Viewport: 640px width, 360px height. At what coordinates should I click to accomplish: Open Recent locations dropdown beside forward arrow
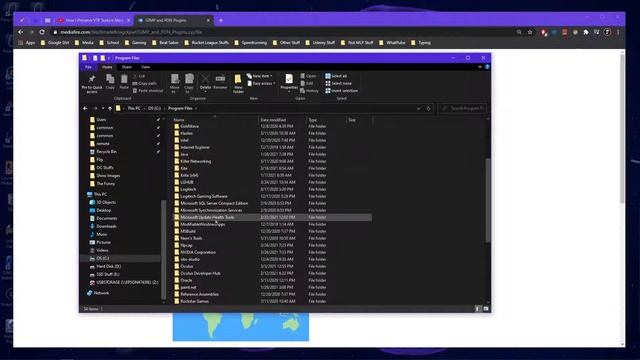pyautogui.click(x=103, y=109)
